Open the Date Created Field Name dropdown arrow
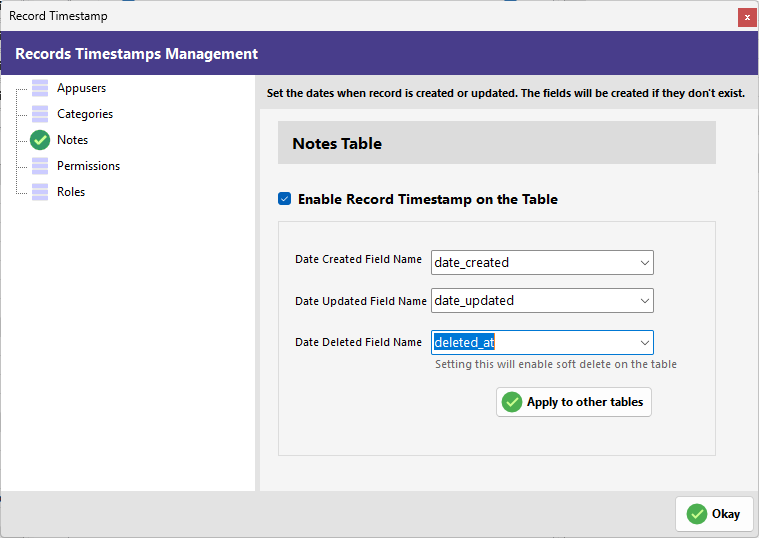 click(x=645, y=262)
